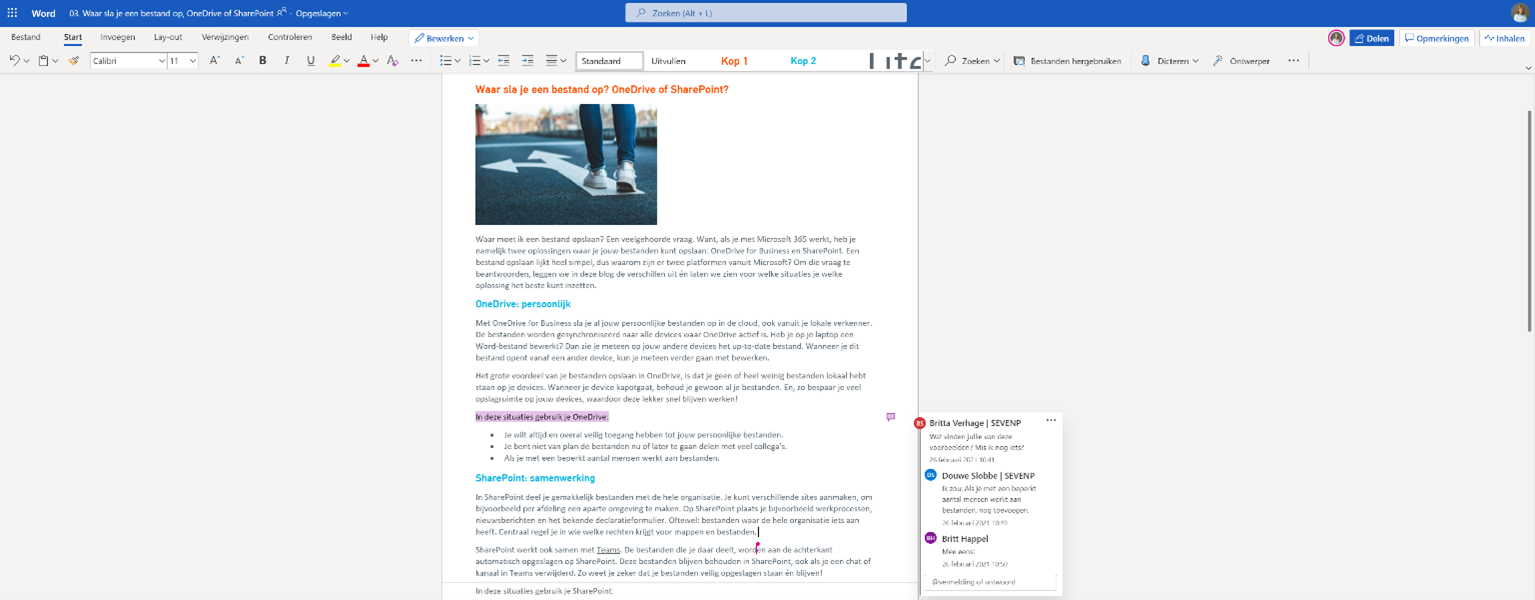
Task: Apply the Uitvullen style
Action: [x=669, y=61]
